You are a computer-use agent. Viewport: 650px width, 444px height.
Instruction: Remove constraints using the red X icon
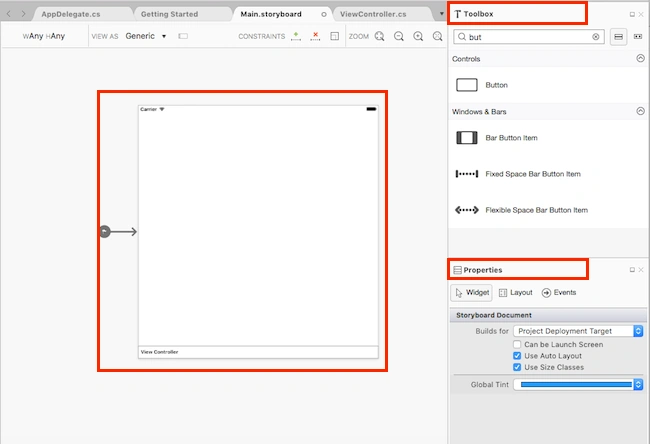pyautogui.click(x=315, y=36)
